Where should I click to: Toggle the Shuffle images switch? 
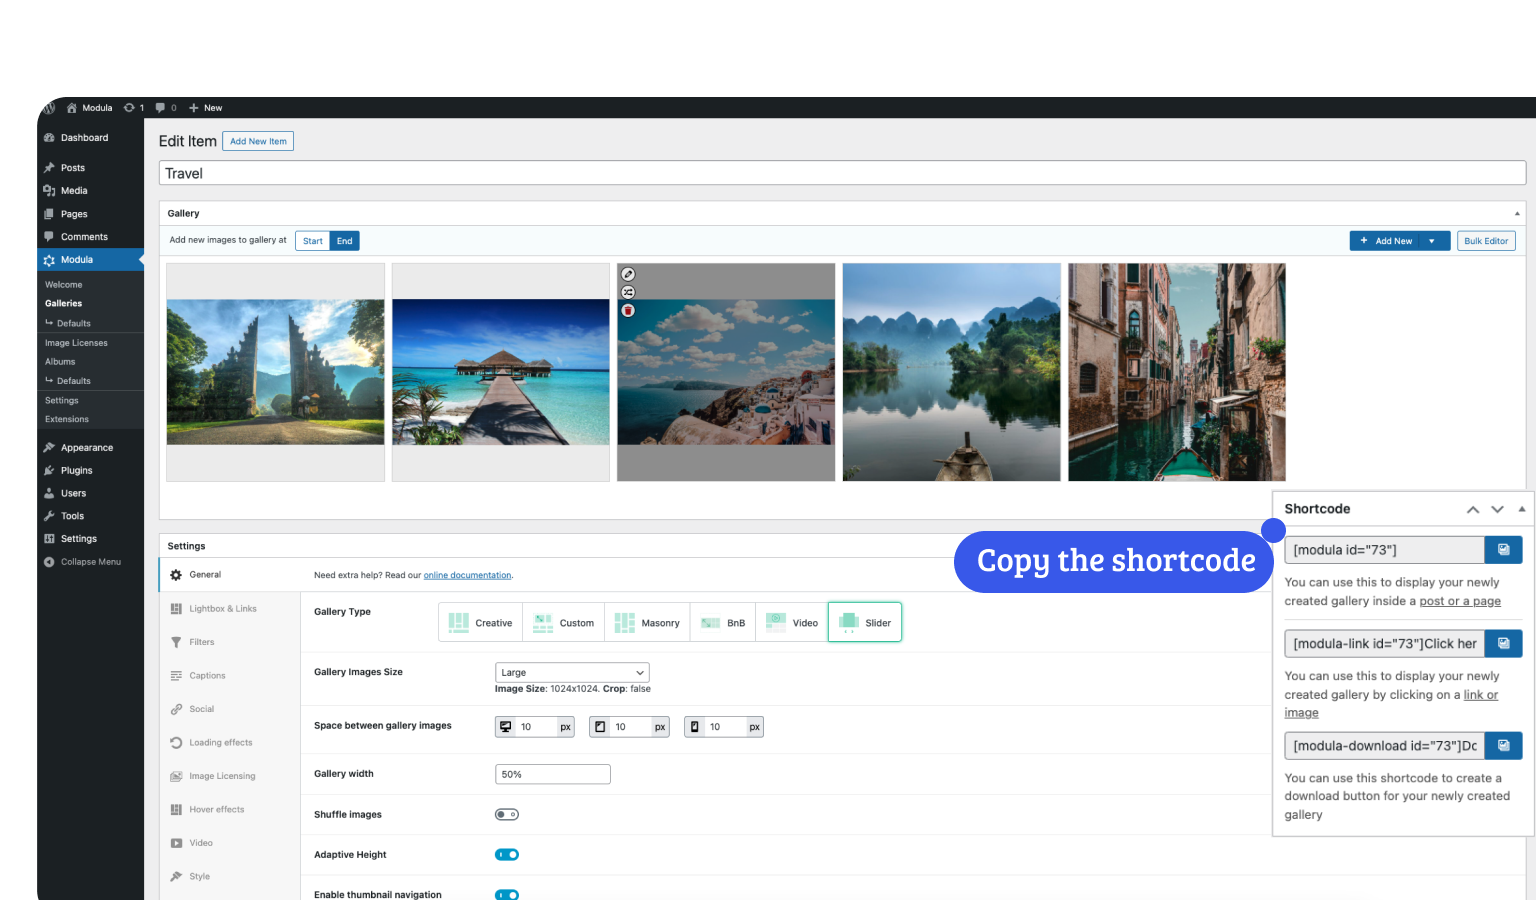[507, 814]
